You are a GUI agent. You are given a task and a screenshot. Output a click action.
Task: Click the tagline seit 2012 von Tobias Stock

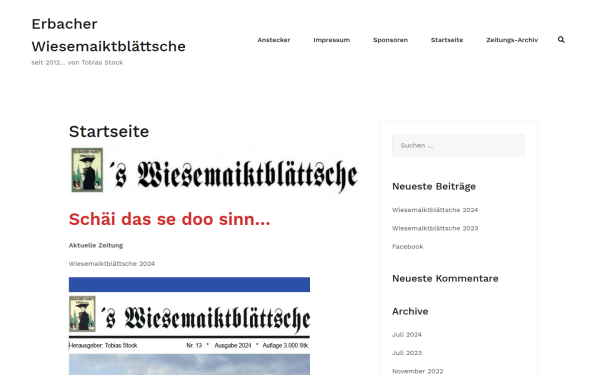pos(77,62)
